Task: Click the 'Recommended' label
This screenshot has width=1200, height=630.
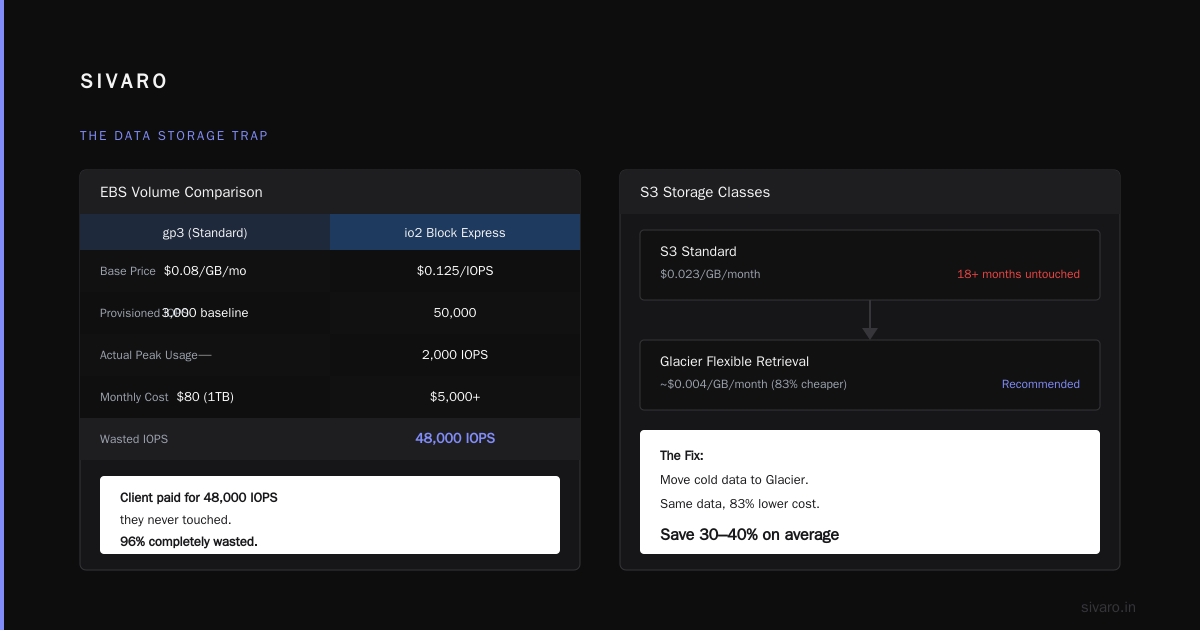Action: click(x=1041, y=384)
